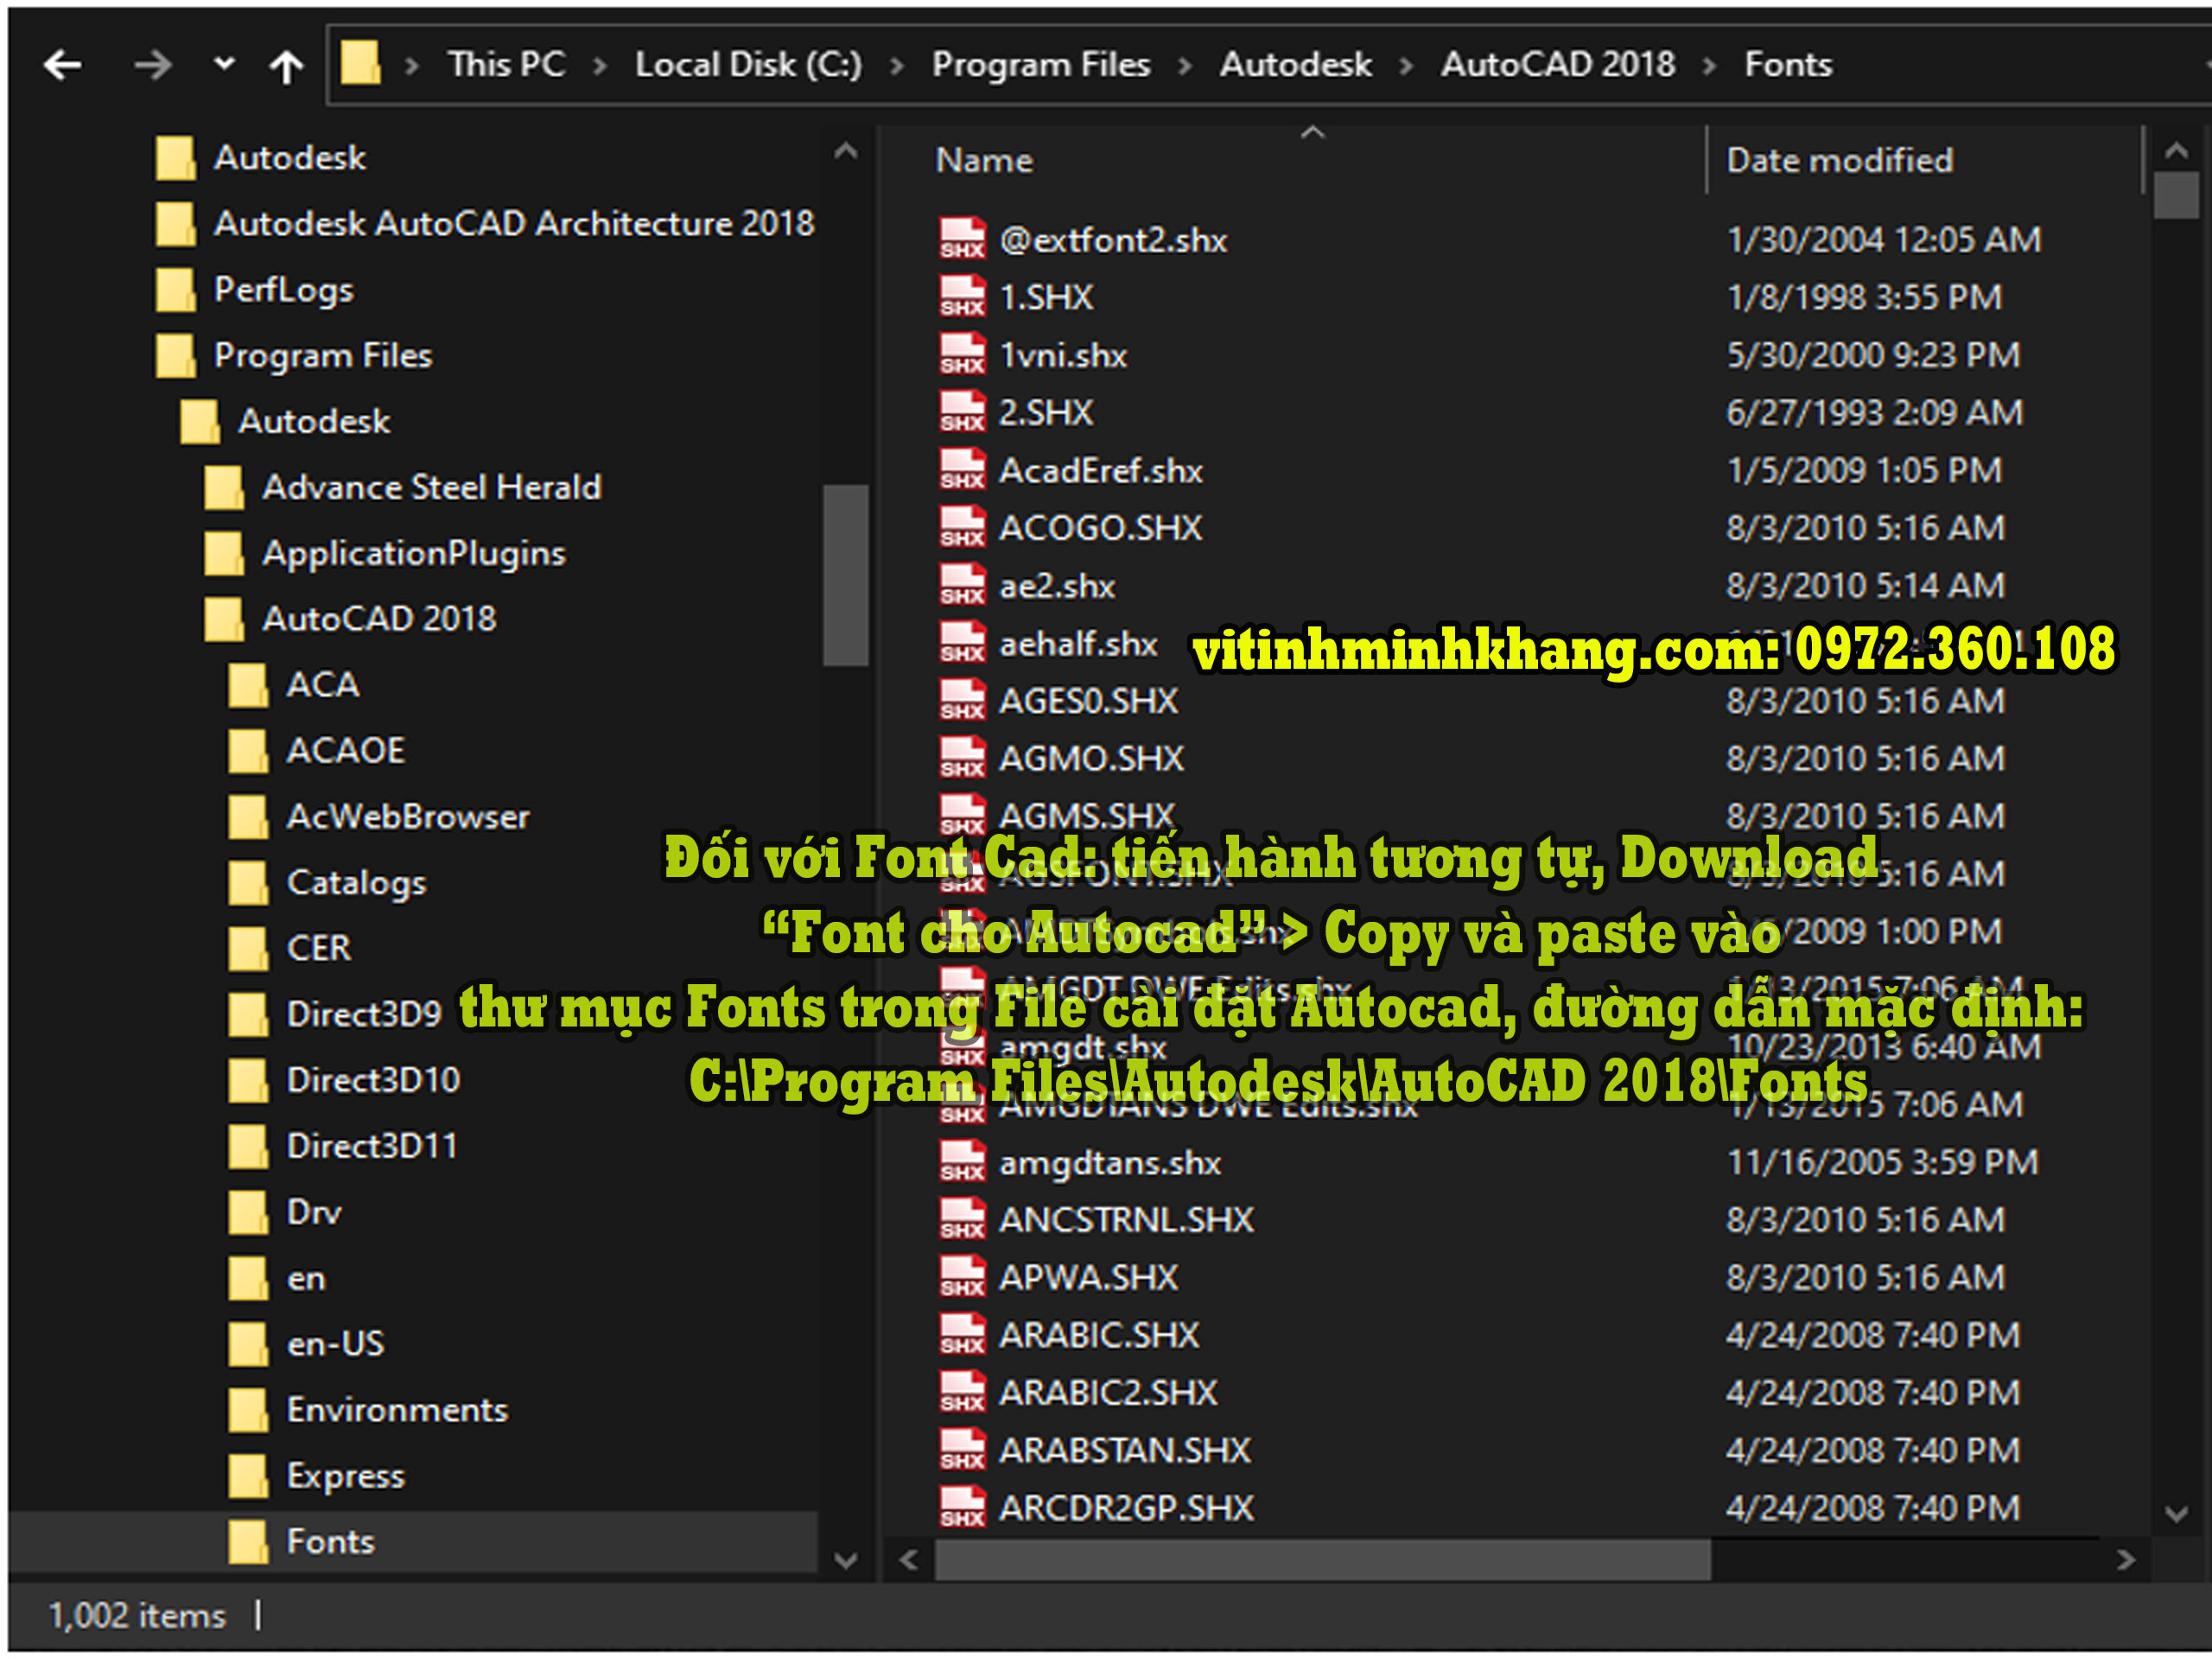Click file list horizontal scrollbar thumb

coord(1322,1560)
